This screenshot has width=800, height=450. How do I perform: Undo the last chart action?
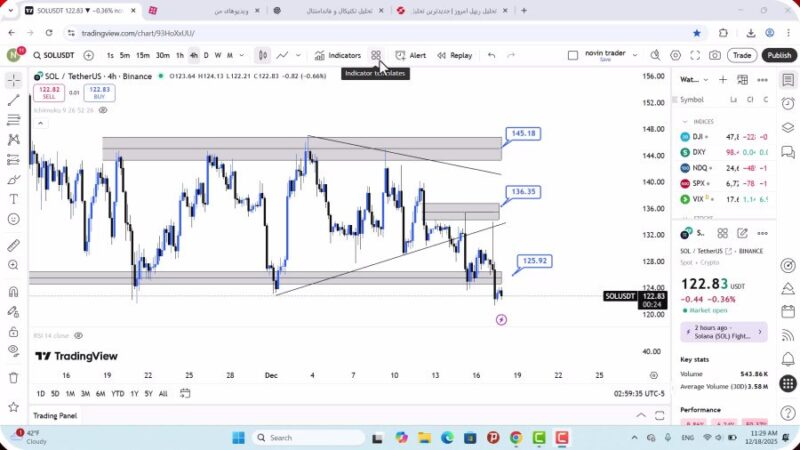pyautogui.click(x=491, y=56)
